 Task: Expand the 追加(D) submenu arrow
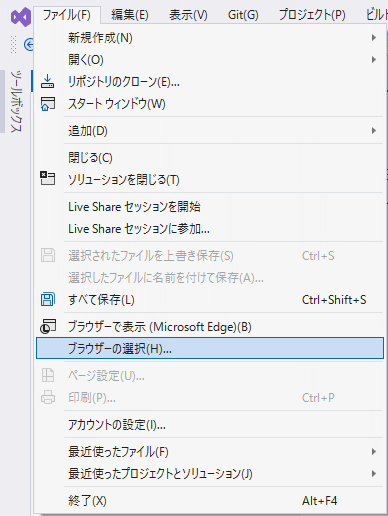[x=374, y=131]
